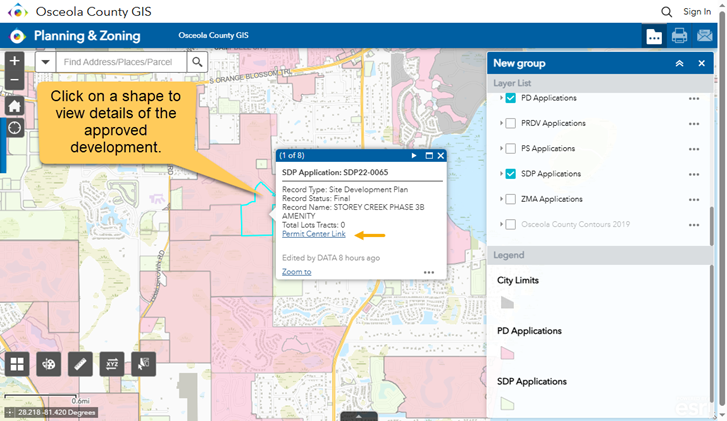Viewport: 727px width, 421px height.
Task: Open PRDV Applications layer options menu
Action: pyautogui.click(x=694, y=124)
